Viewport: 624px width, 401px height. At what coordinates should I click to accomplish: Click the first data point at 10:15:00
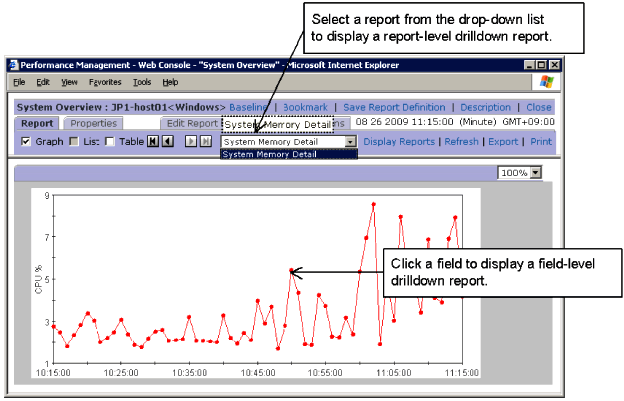pos(54,327)
